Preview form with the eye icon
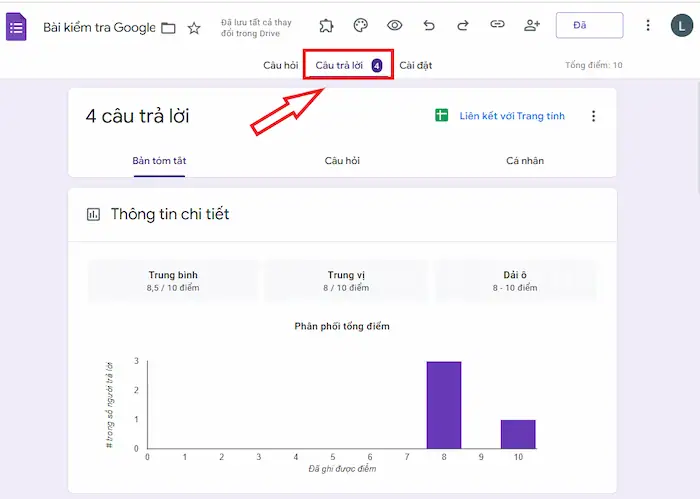 (x=395, y=25)
